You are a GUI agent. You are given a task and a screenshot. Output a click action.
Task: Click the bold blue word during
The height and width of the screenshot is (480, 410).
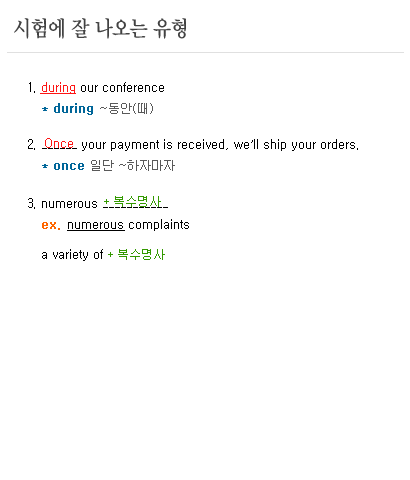pyautogui.click(x=73, y=109)
